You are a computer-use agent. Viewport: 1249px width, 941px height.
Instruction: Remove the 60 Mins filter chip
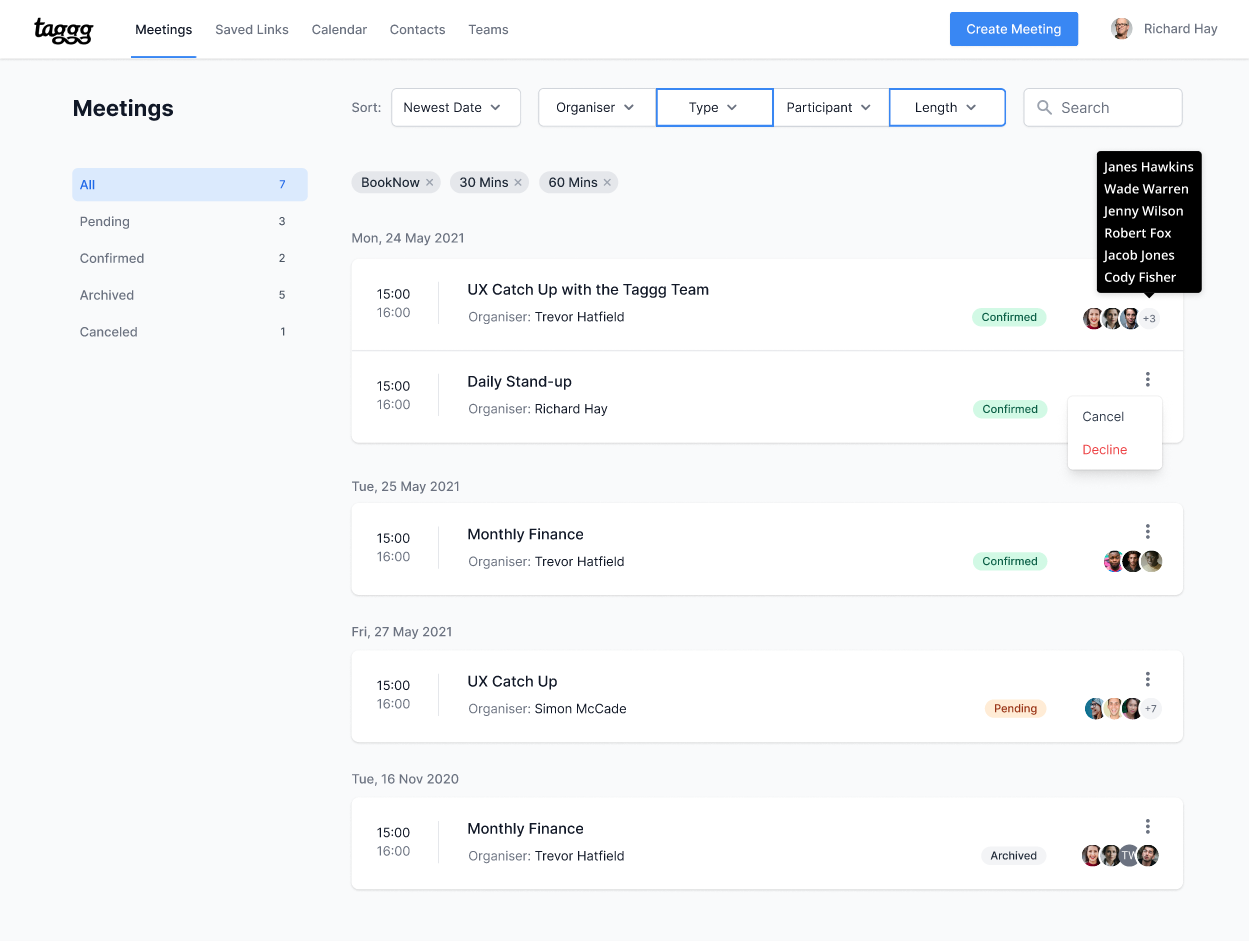pyautogui.click(x=607, y=182)
